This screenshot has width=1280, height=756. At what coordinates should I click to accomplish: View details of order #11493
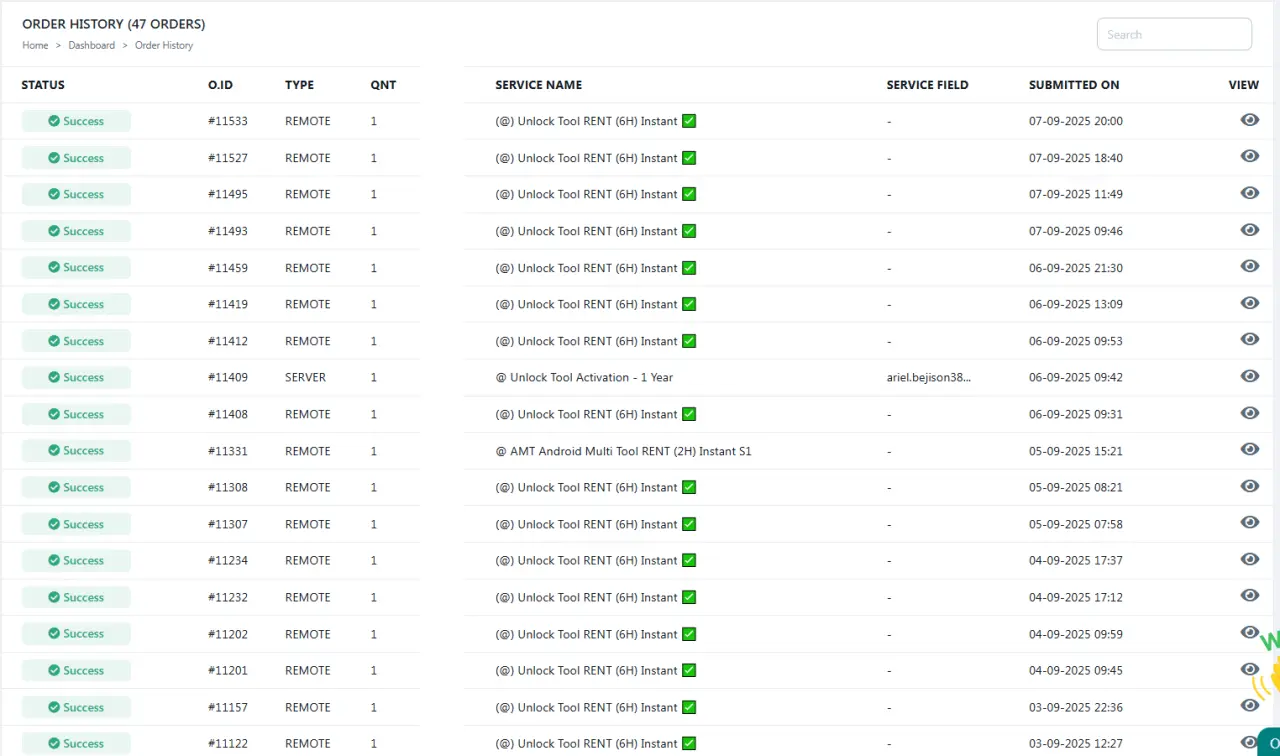tap(1249, 230)
